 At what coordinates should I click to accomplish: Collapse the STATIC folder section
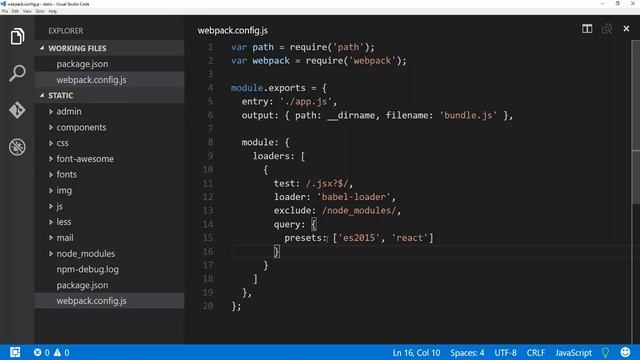[x=42, y=95]
